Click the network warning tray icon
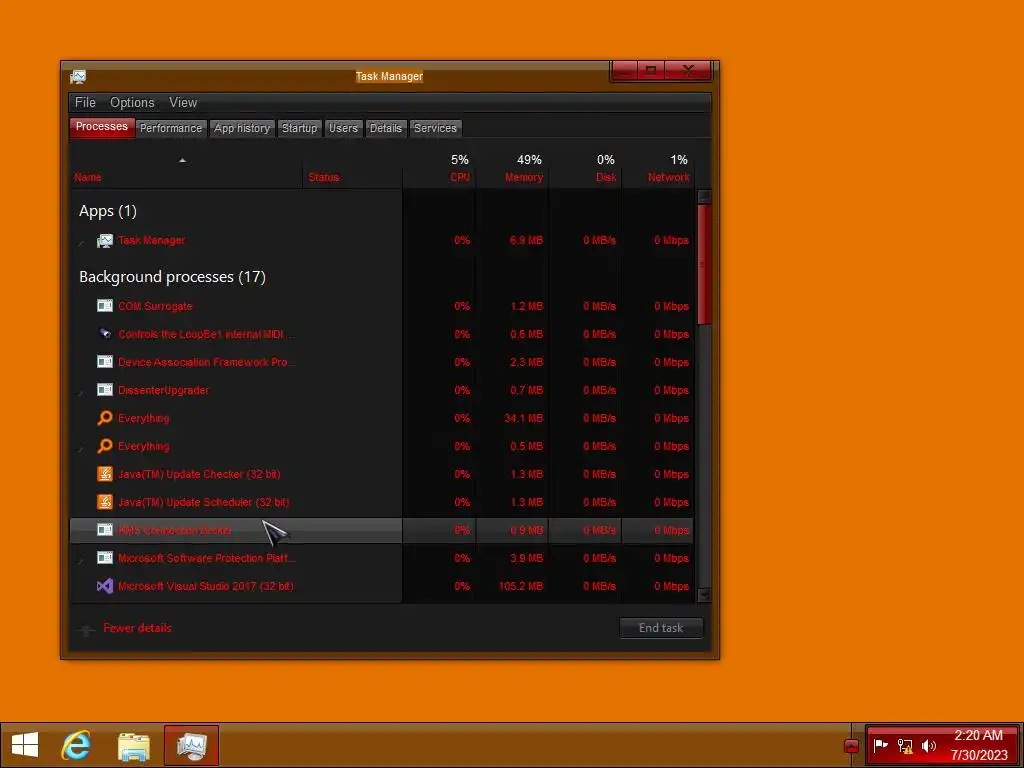The width and height of the screenshot is (1024, 768). point(904,746)
